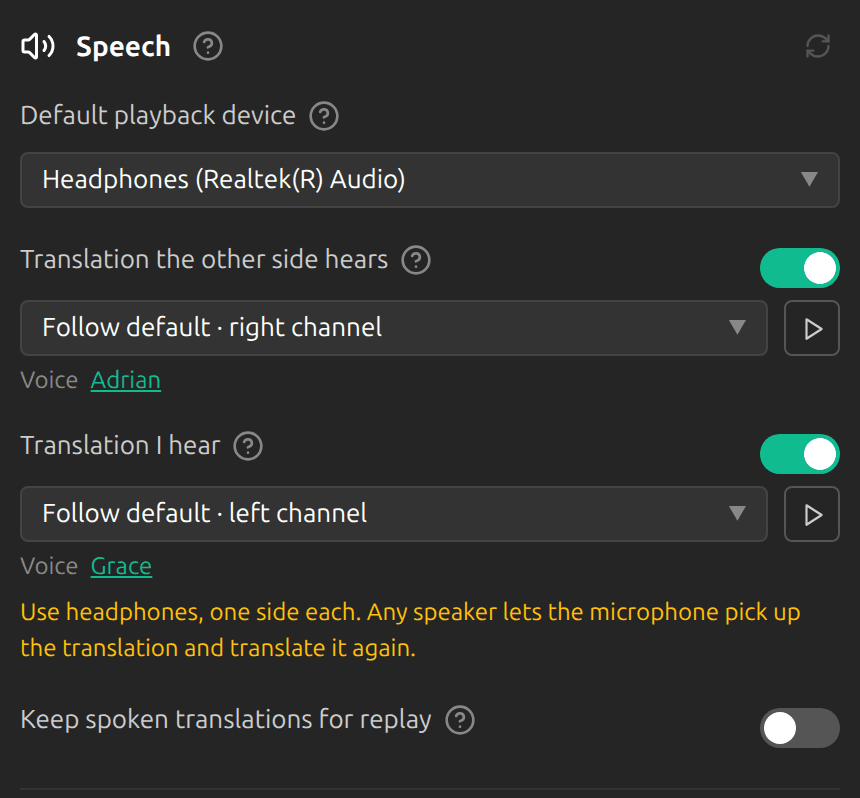Change the Grace voice link
The width and height of the screenshot is (860, 798).
121,566
